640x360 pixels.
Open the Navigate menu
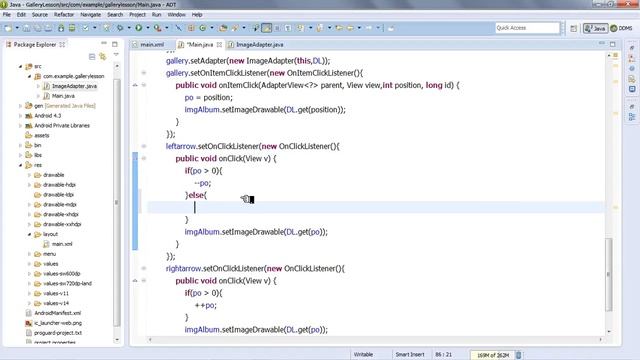(x=91, y=15)
